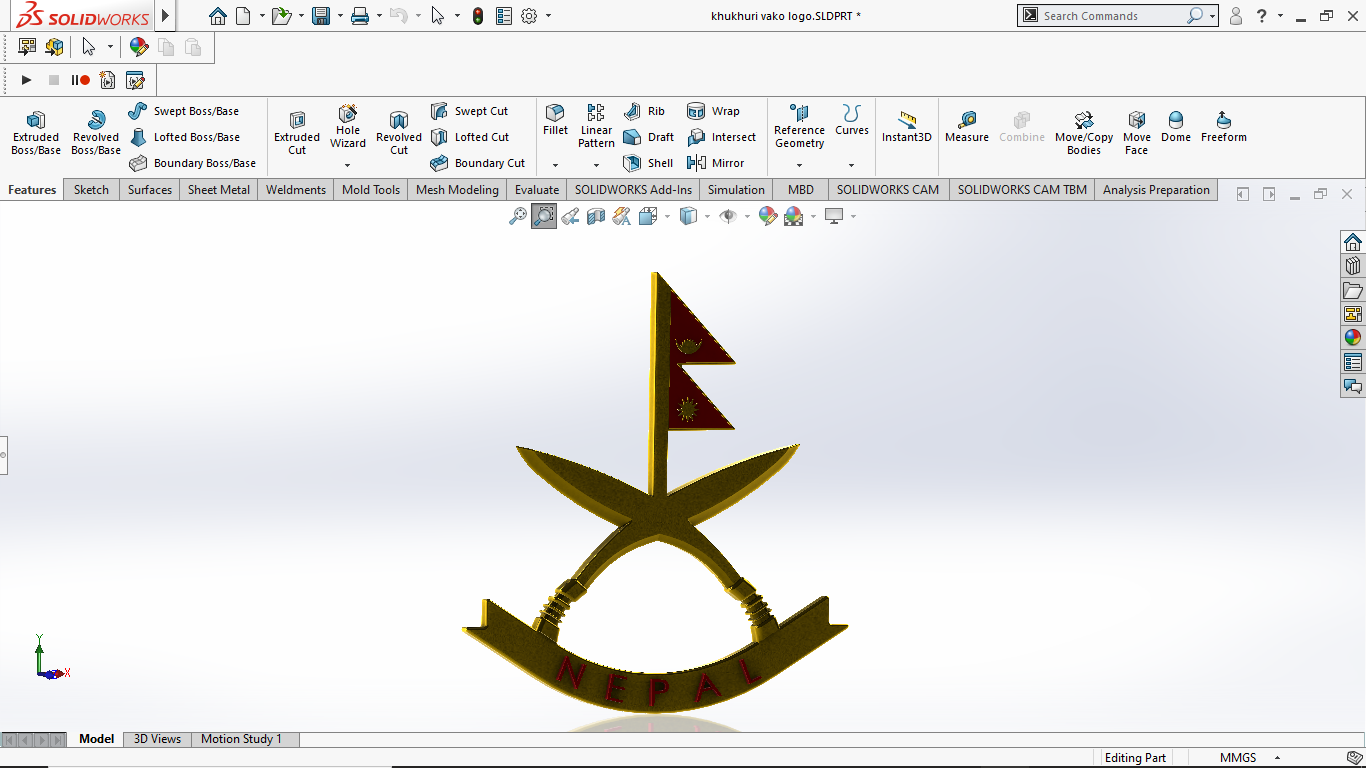Image resolution: width=1366 pixels, height=768 pixels.
Task: Switch to the Sketch tab
Action: (x=91, y=190)
